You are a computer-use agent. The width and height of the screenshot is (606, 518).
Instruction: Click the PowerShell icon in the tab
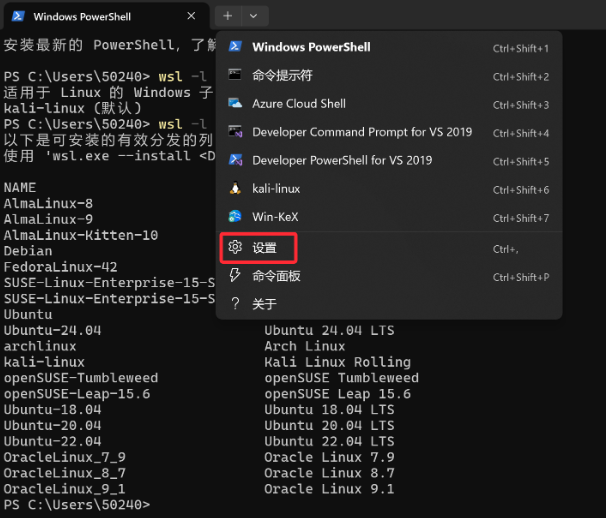coord(18,16)
